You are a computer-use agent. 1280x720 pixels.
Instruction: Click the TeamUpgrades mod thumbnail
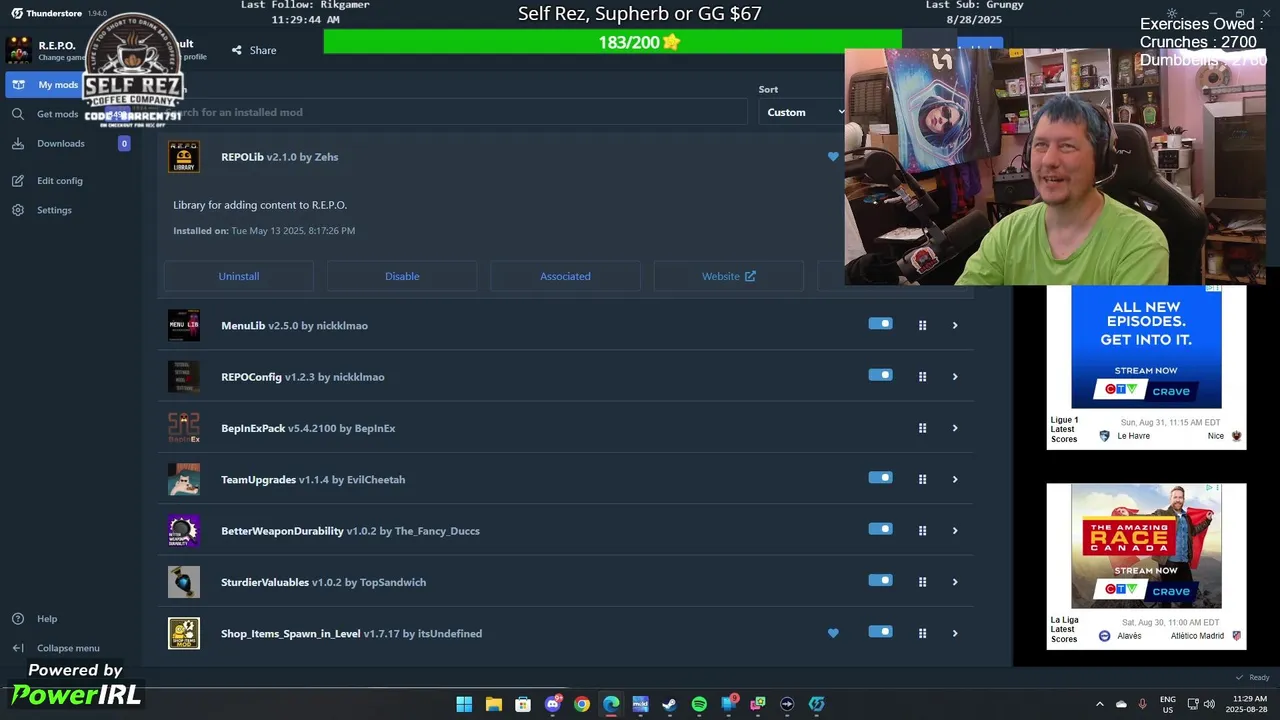pyautogui.click(x=184, y=479)
